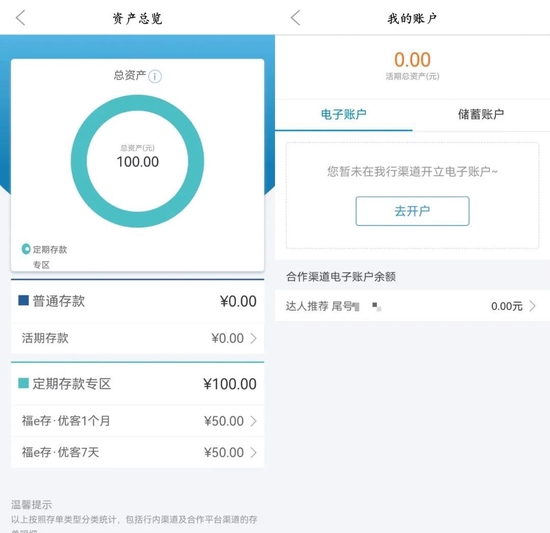Toggle the 定期存款专区 legend marker

26,249
